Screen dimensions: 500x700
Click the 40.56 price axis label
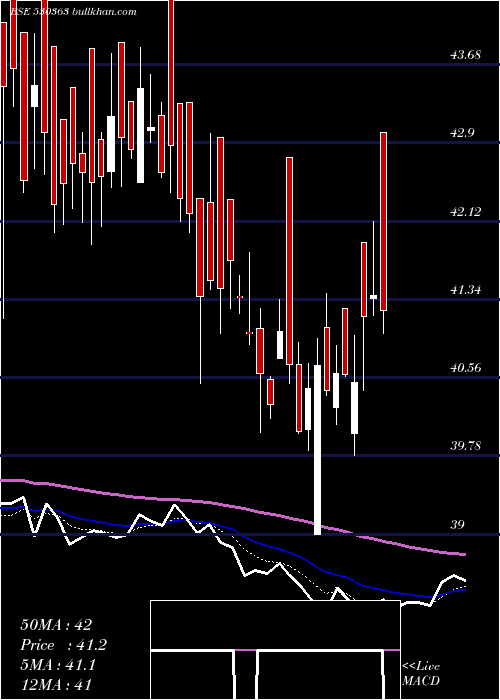pyautogui.click(x=466, y=368)
